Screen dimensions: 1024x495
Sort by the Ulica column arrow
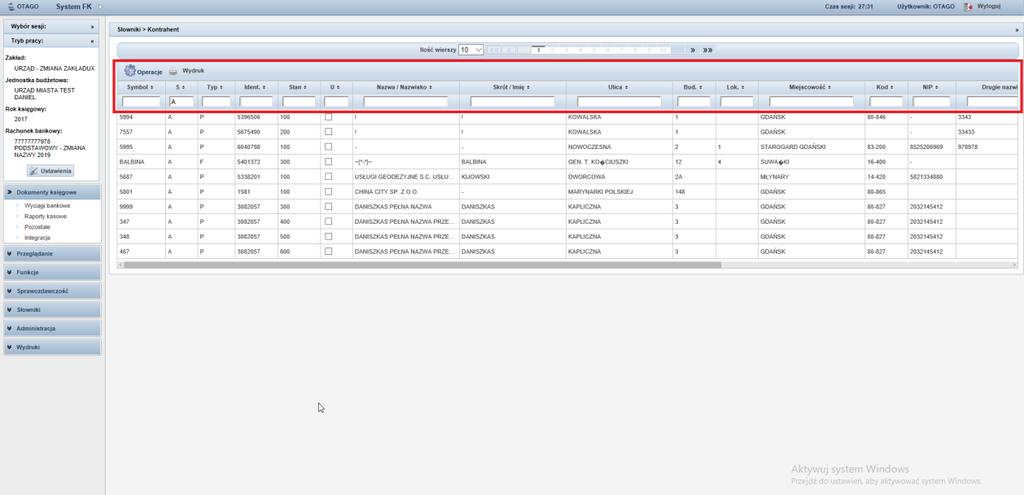(626, 87)
